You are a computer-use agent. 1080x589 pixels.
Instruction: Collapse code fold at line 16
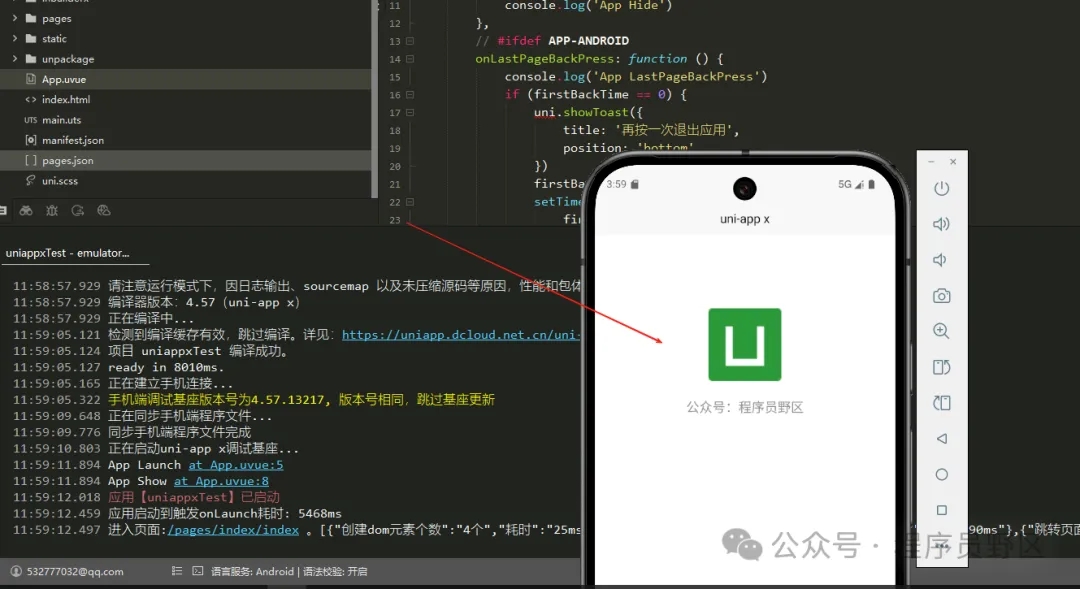[x=410, y=94]
